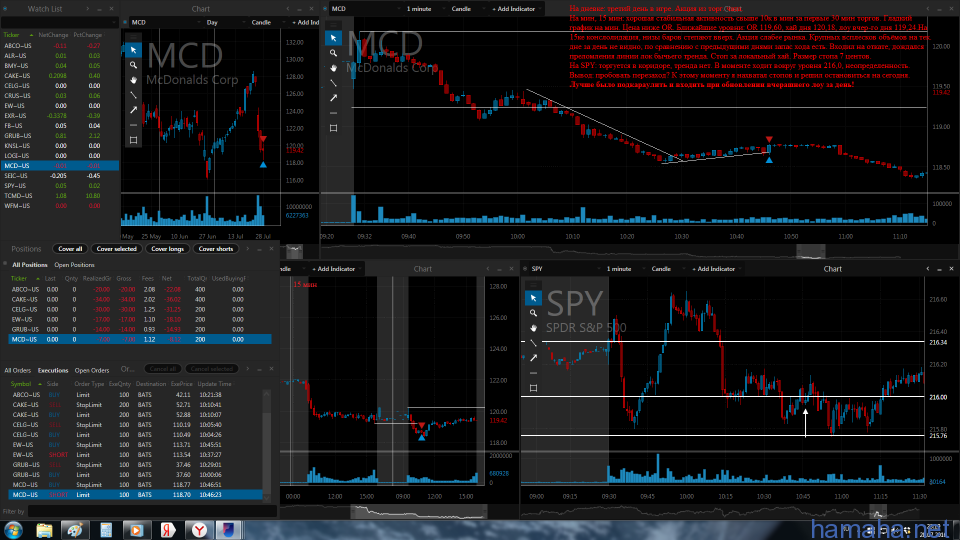Pick the zoom magnifier in MCD Day chart
This screenshot has height=540, width=960.
click(x=133, y=65)
